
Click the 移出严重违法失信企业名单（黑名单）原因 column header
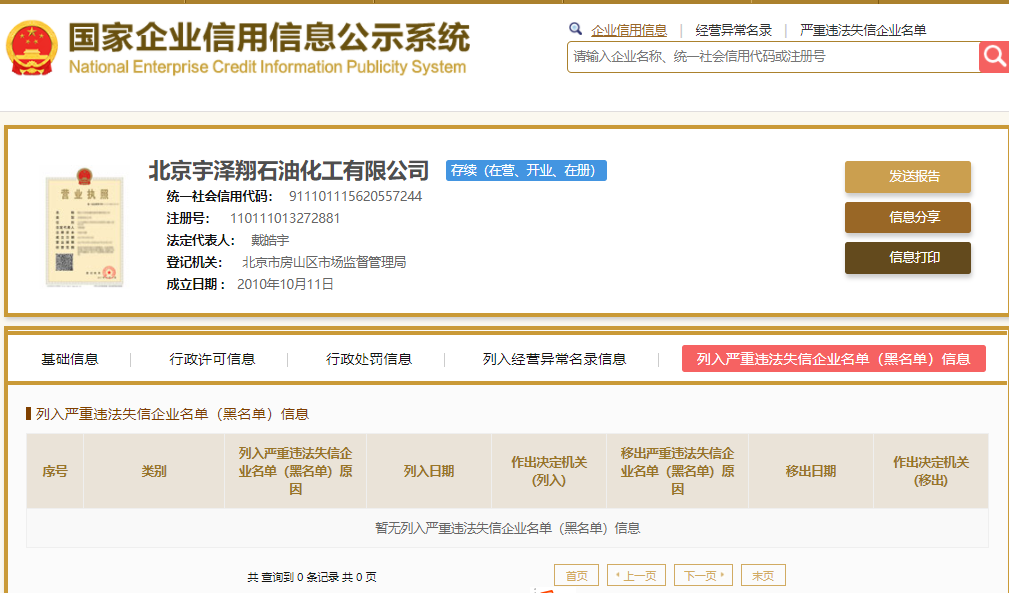click(678, 471)
